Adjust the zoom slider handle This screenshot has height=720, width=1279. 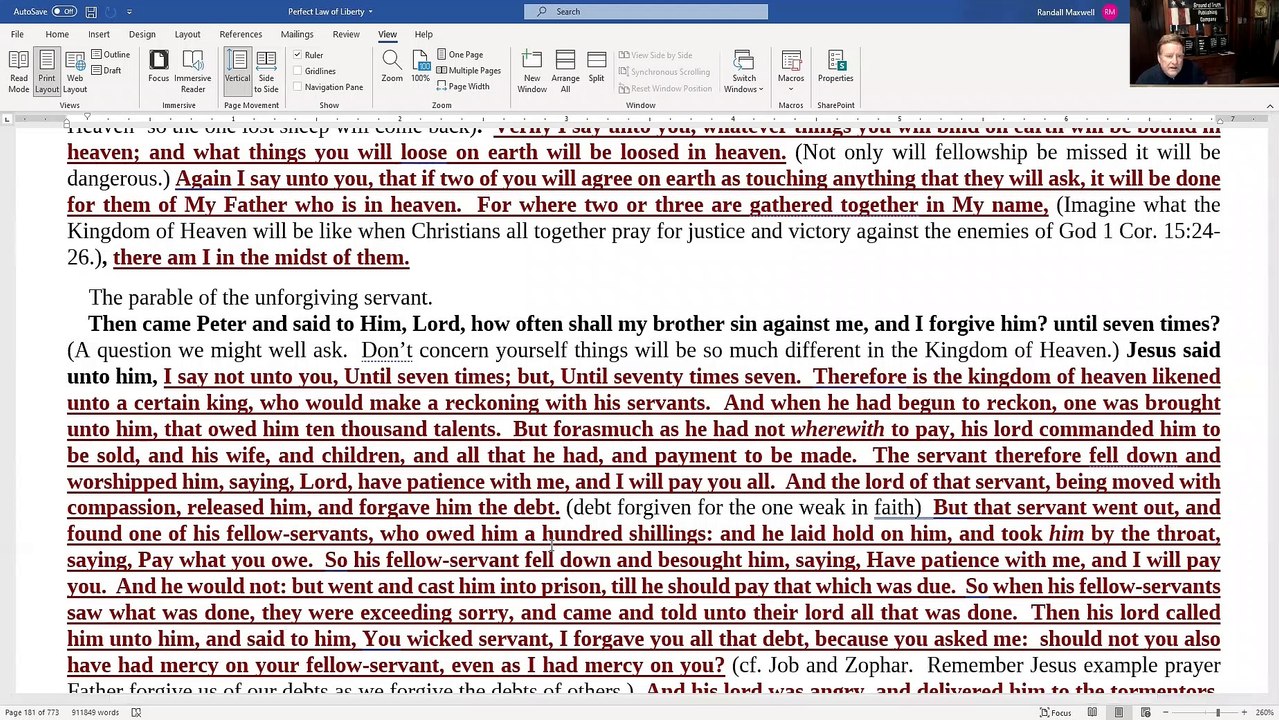(x=1217, y=713)
